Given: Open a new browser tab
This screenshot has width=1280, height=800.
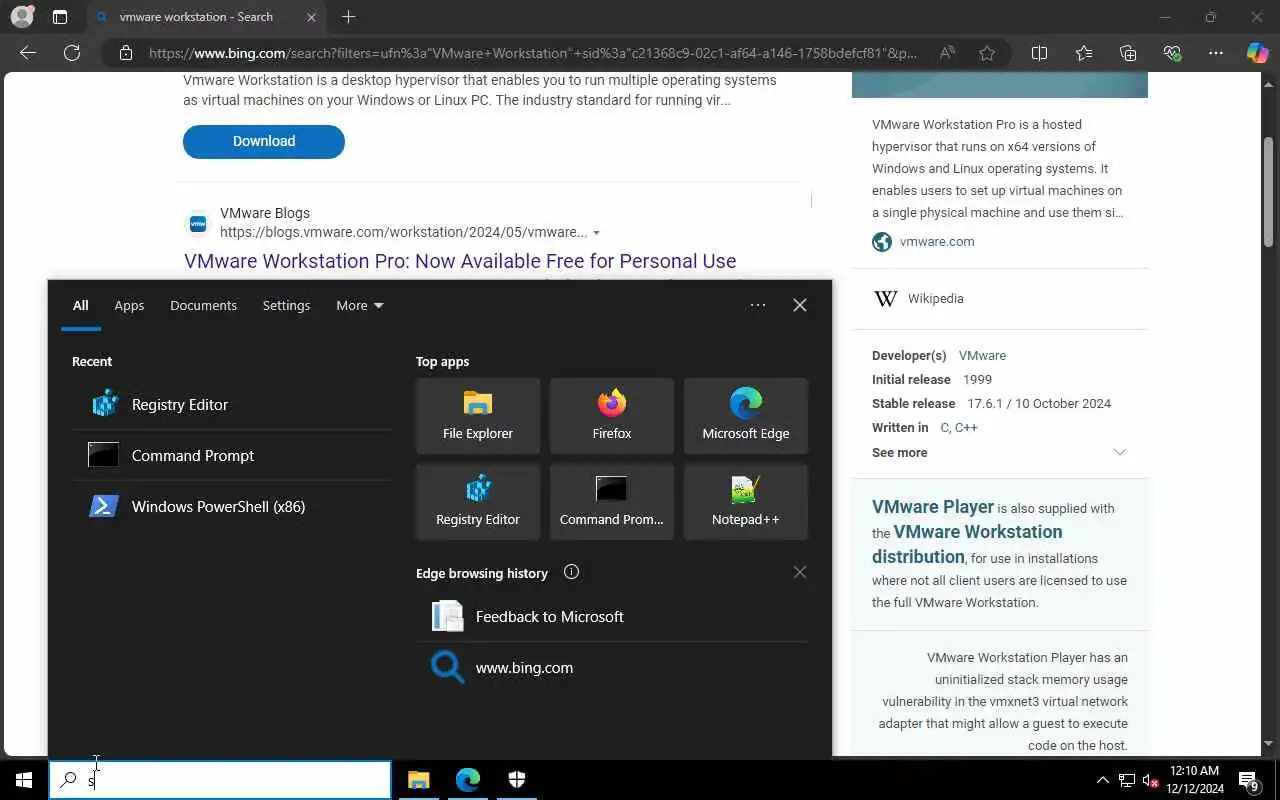Looking at the screenshot, I should (x=348, y=17).
